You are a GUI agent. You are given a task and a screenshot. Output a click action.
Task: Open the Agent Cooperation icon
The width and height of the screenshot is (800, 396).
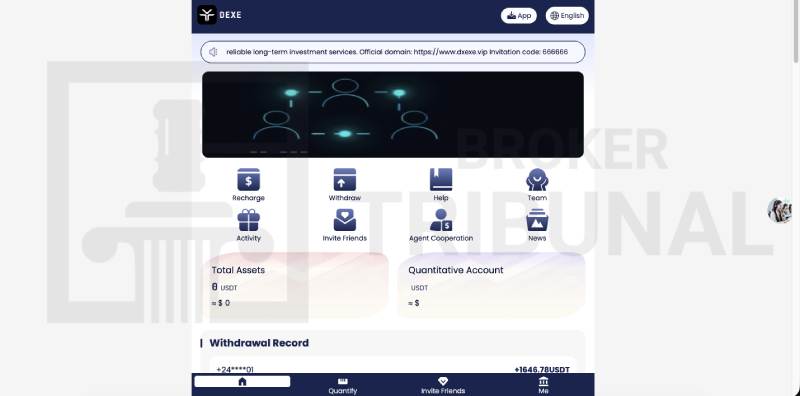441,220
